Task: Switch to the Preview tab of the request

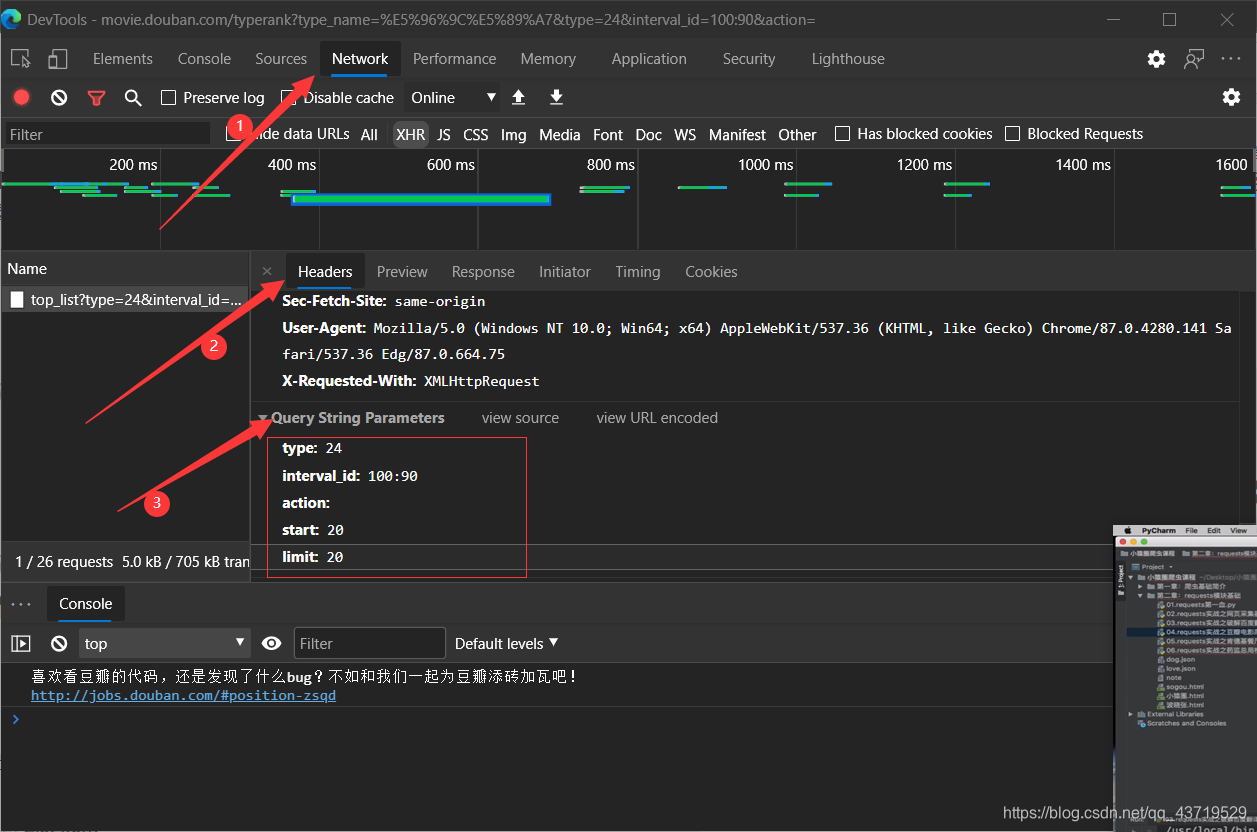Action: pos(402,271)
